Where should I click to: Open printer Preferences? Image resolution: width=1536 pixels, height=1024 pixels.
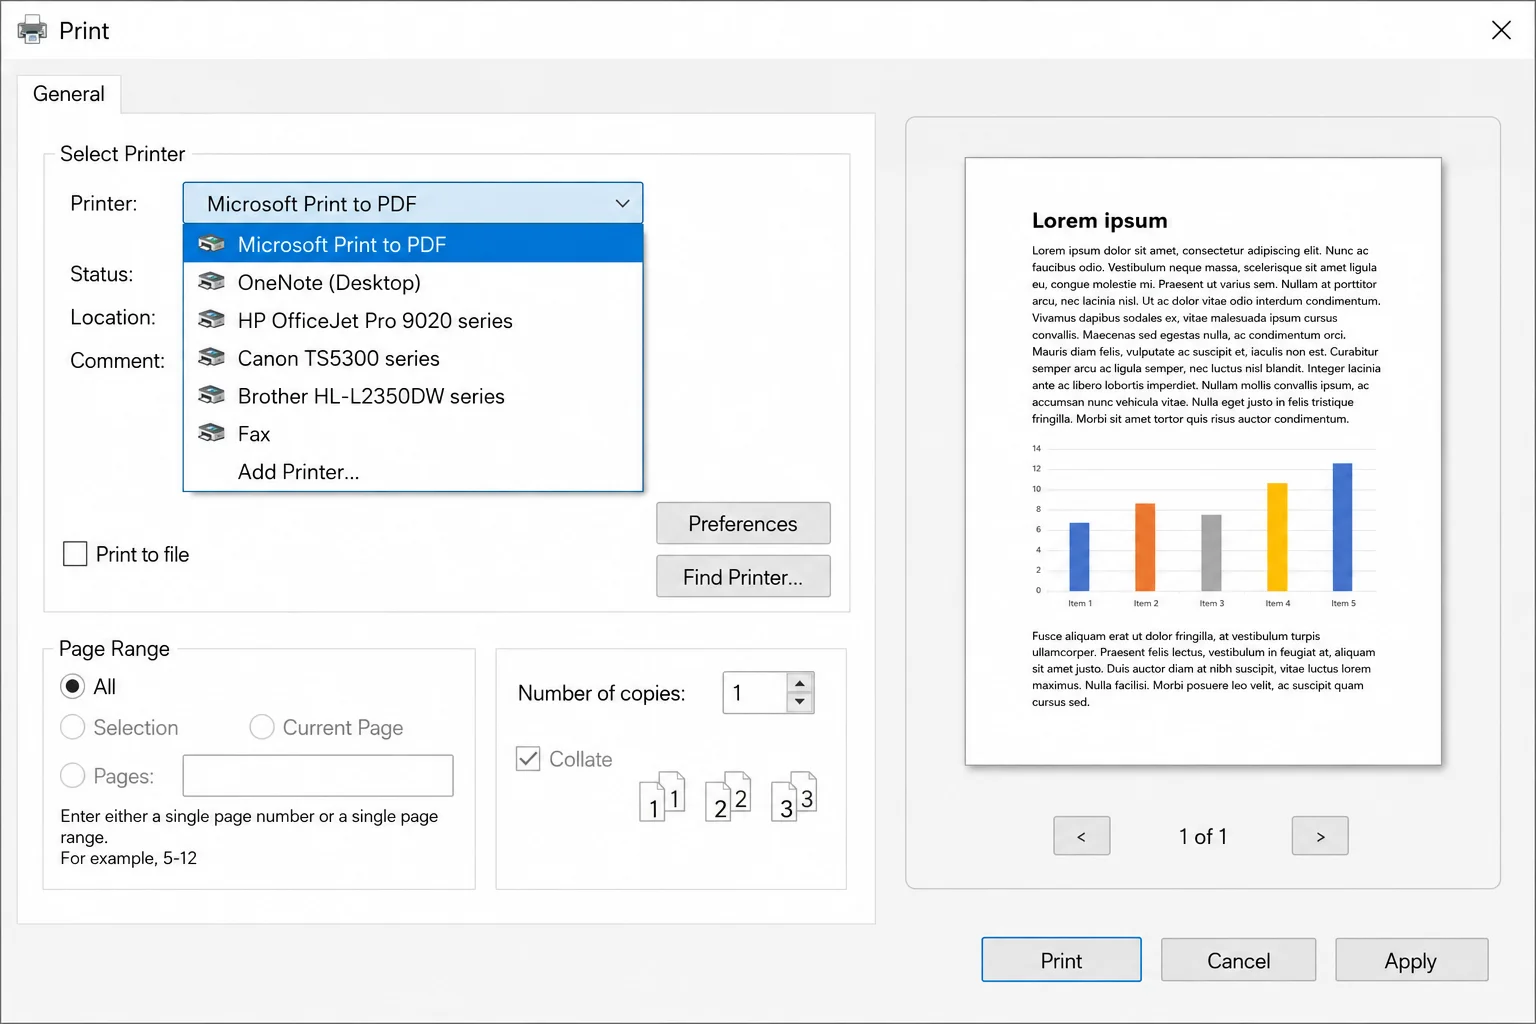click(743, 524)
